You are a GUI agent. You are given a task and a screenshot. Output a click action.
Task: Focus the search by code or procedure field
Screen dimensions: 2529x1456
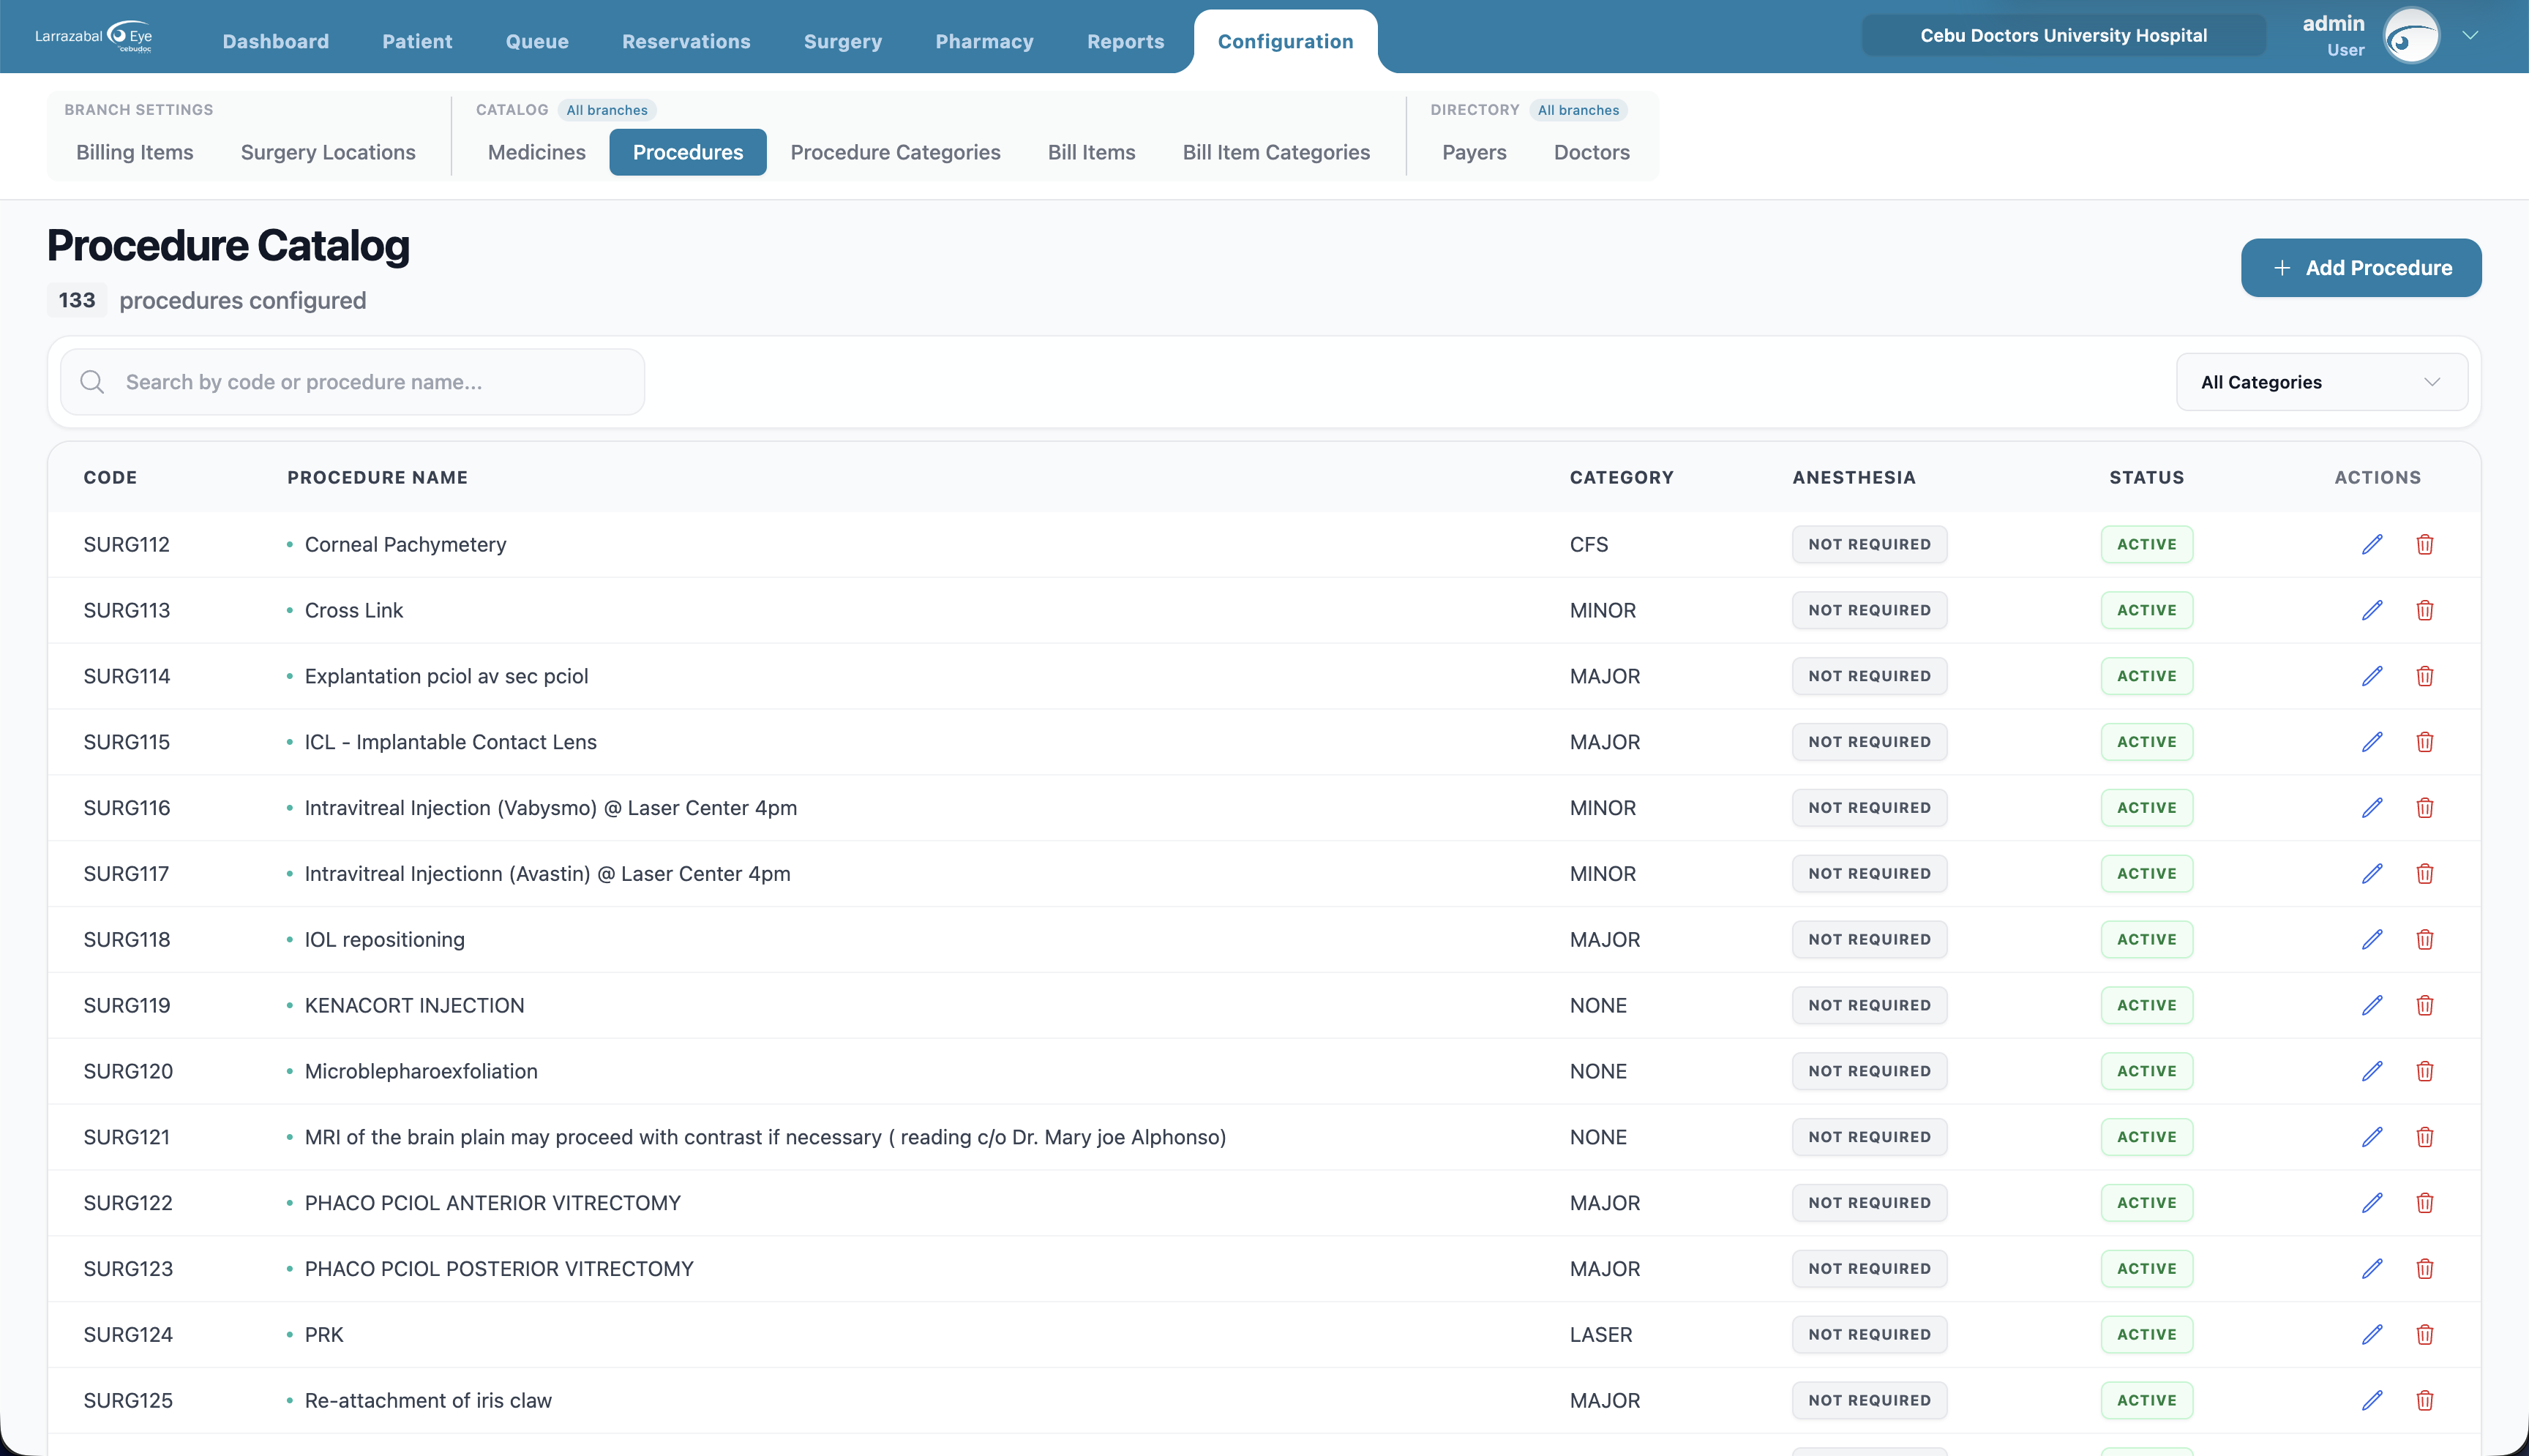click(x=352, y=382)
